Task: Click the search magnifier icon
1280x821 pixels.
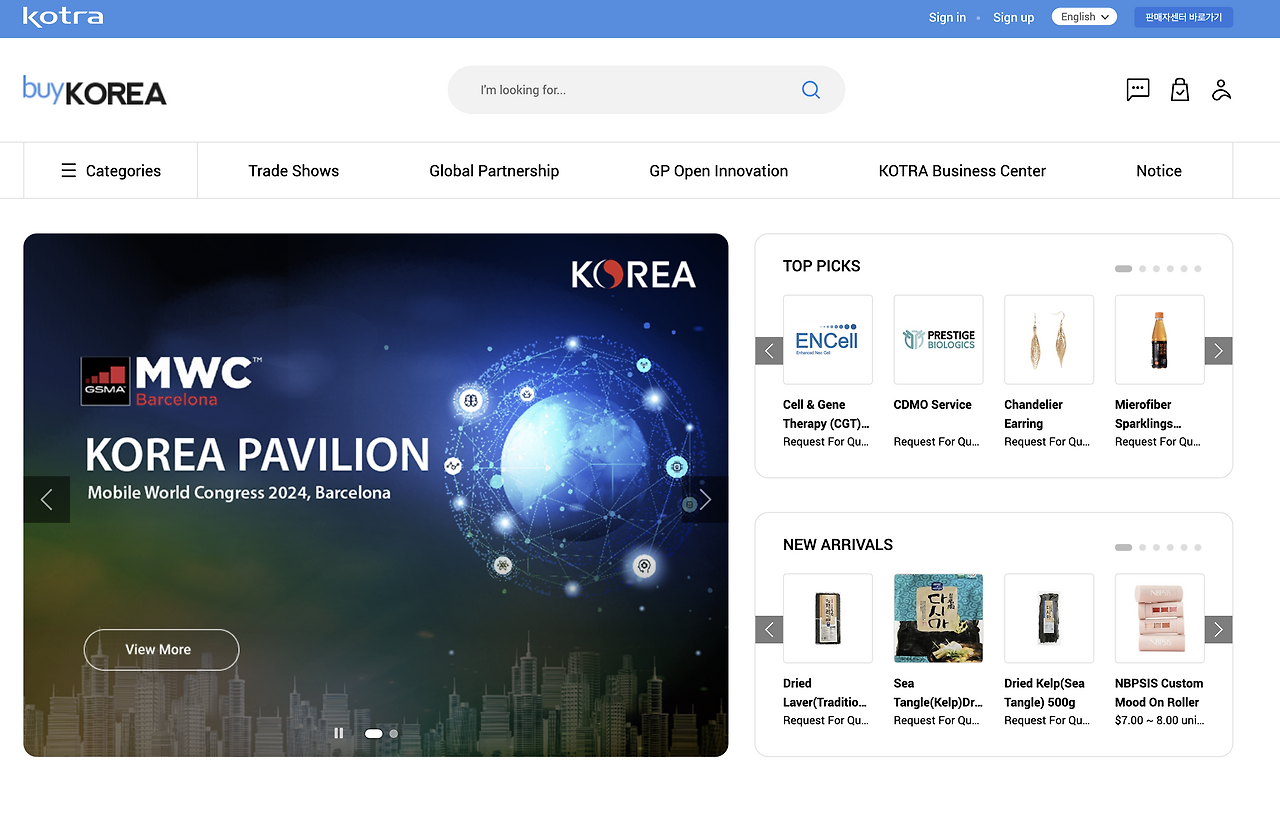Action: coord(811,90)
